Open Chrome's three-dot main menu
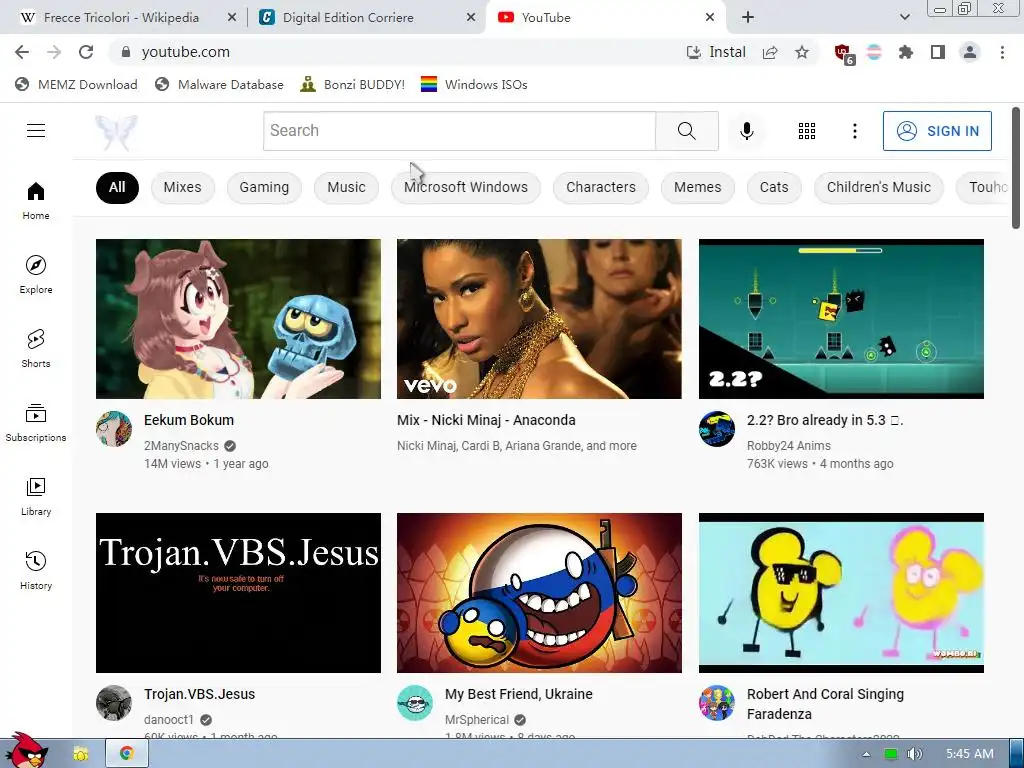 pyautogui.click(x=1002, y=52)
